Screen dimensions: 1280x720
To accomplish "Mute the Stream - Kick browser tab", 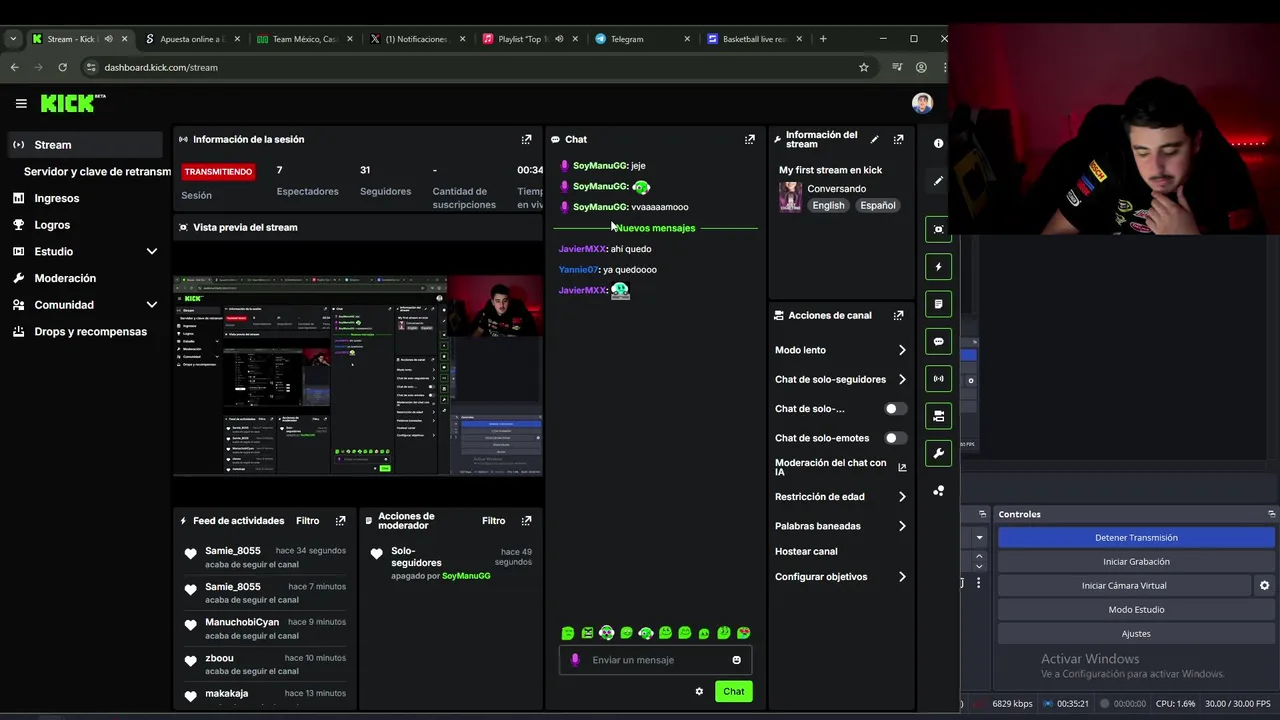I will (x=108, y=39).
